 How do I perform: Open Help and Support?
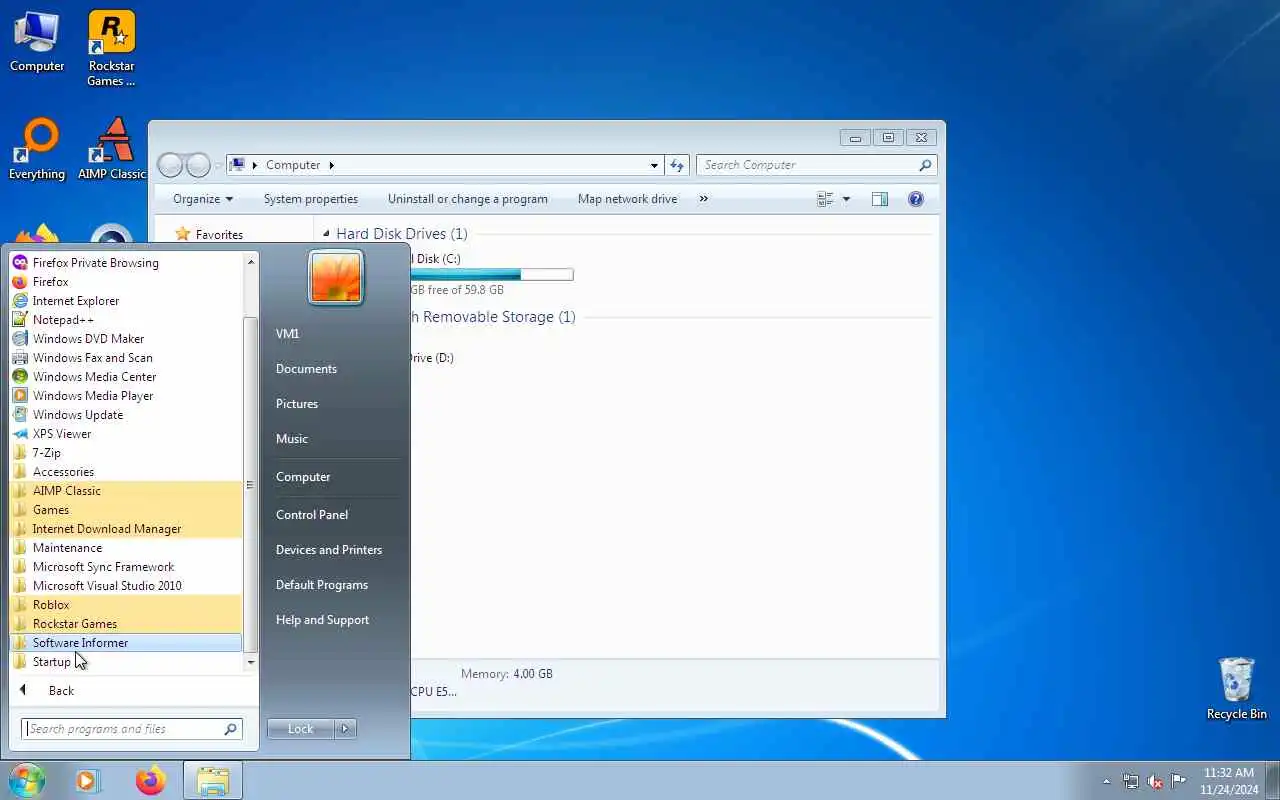coord(322,620)
